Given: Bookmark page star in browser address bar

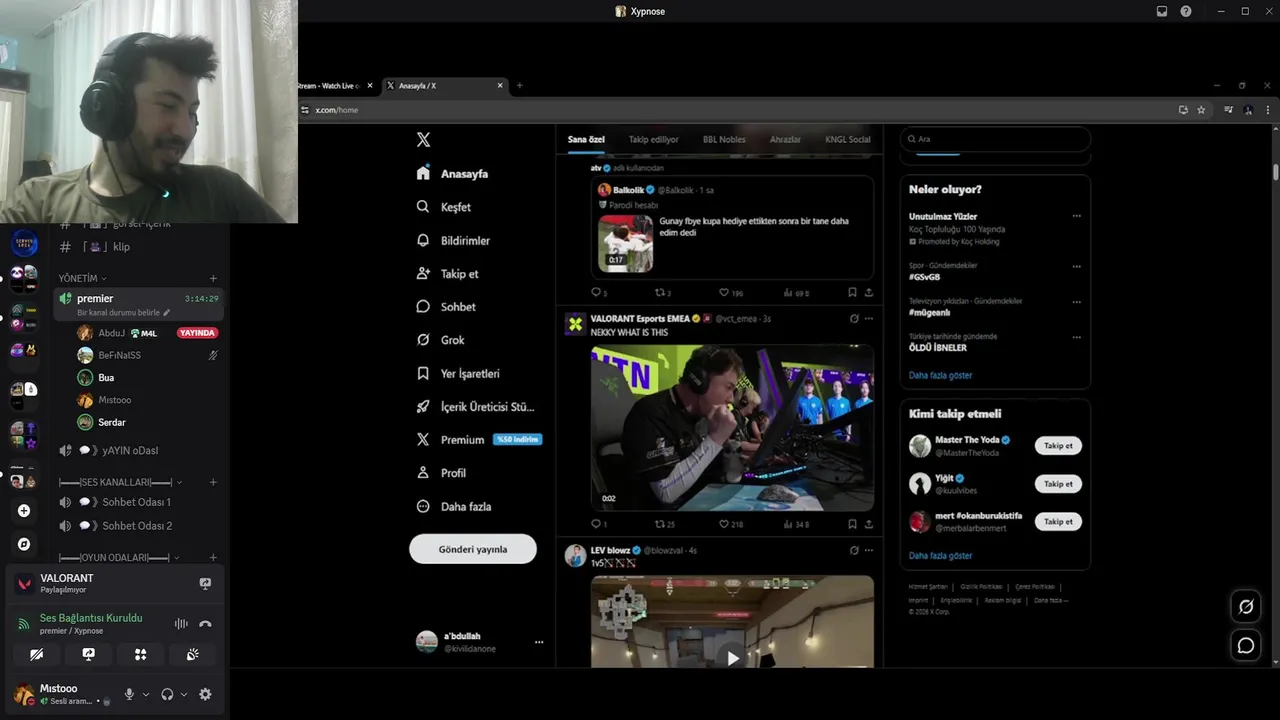Looking at the screenshot, I should [1201, 110].
